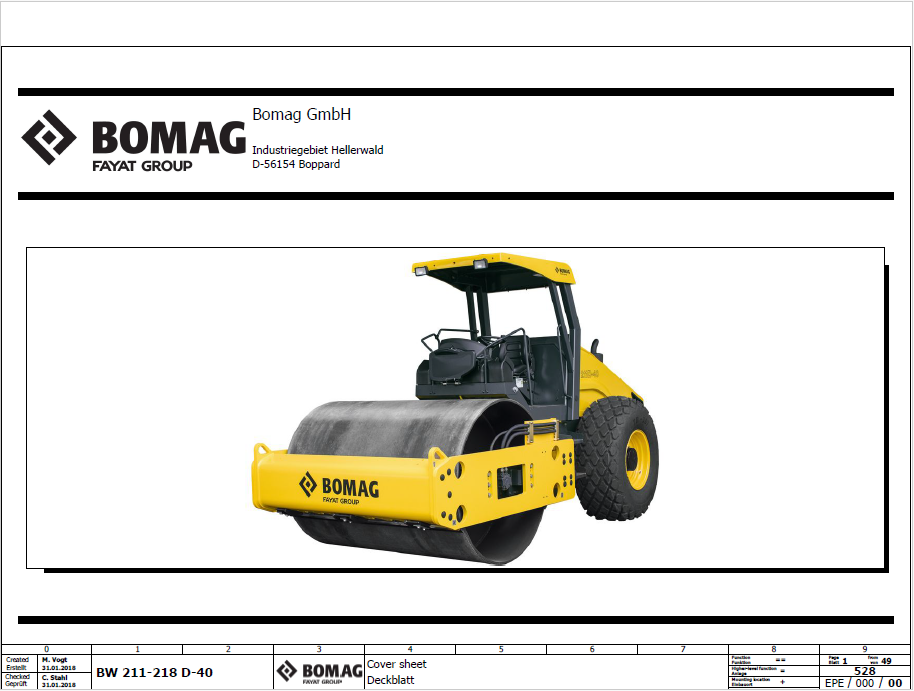Click the small BOMAG logo in title block
This screenshot has width=914, height=691.
[x=319, y=672]
